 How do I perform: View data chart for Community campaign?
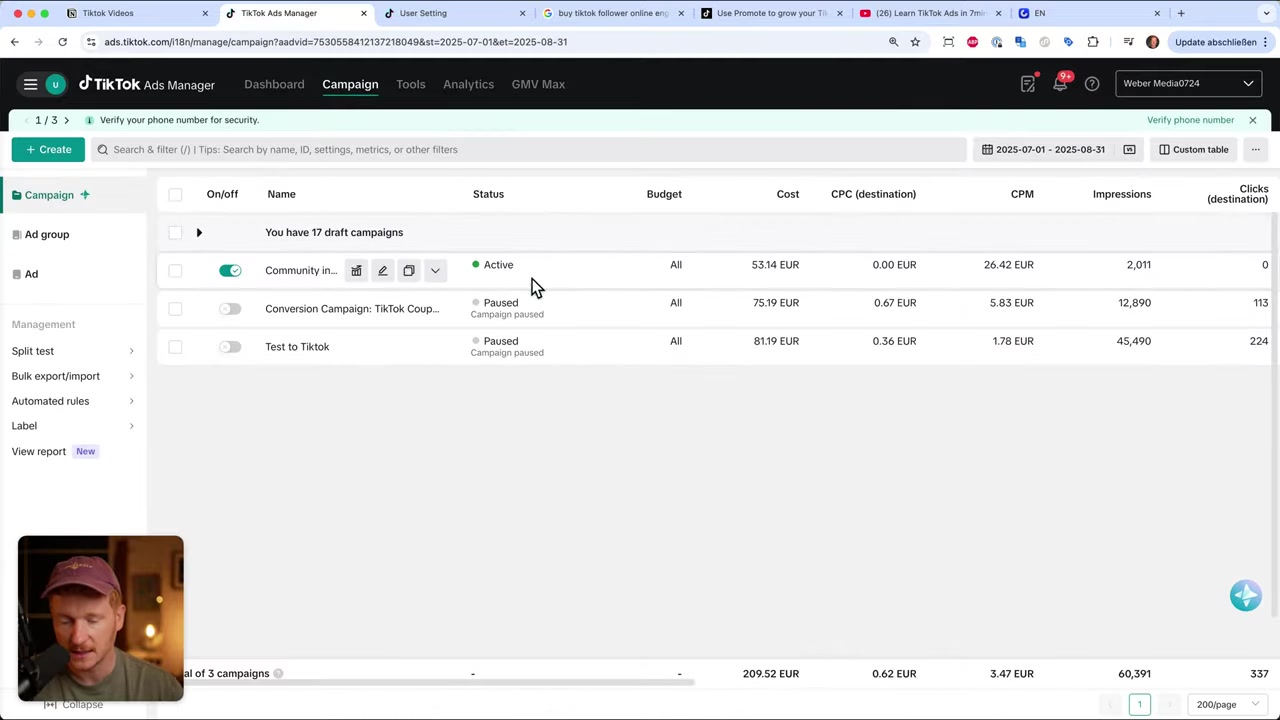(x=356, y=271)
